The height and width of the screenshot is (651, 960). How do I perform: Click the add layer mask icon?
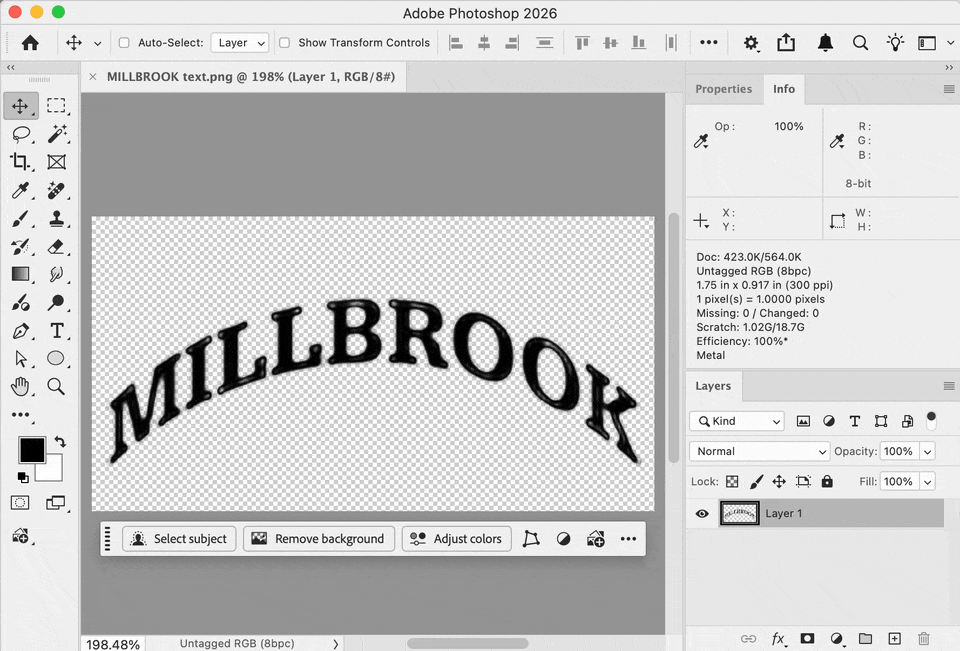[x=808, y=638]
